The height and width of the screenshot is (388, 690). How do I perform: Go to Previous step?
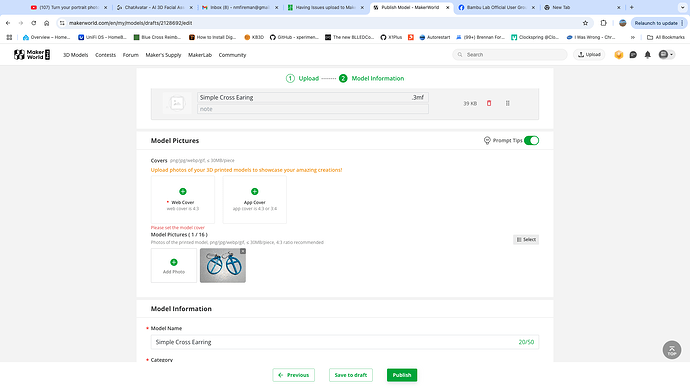coord(294,375)
